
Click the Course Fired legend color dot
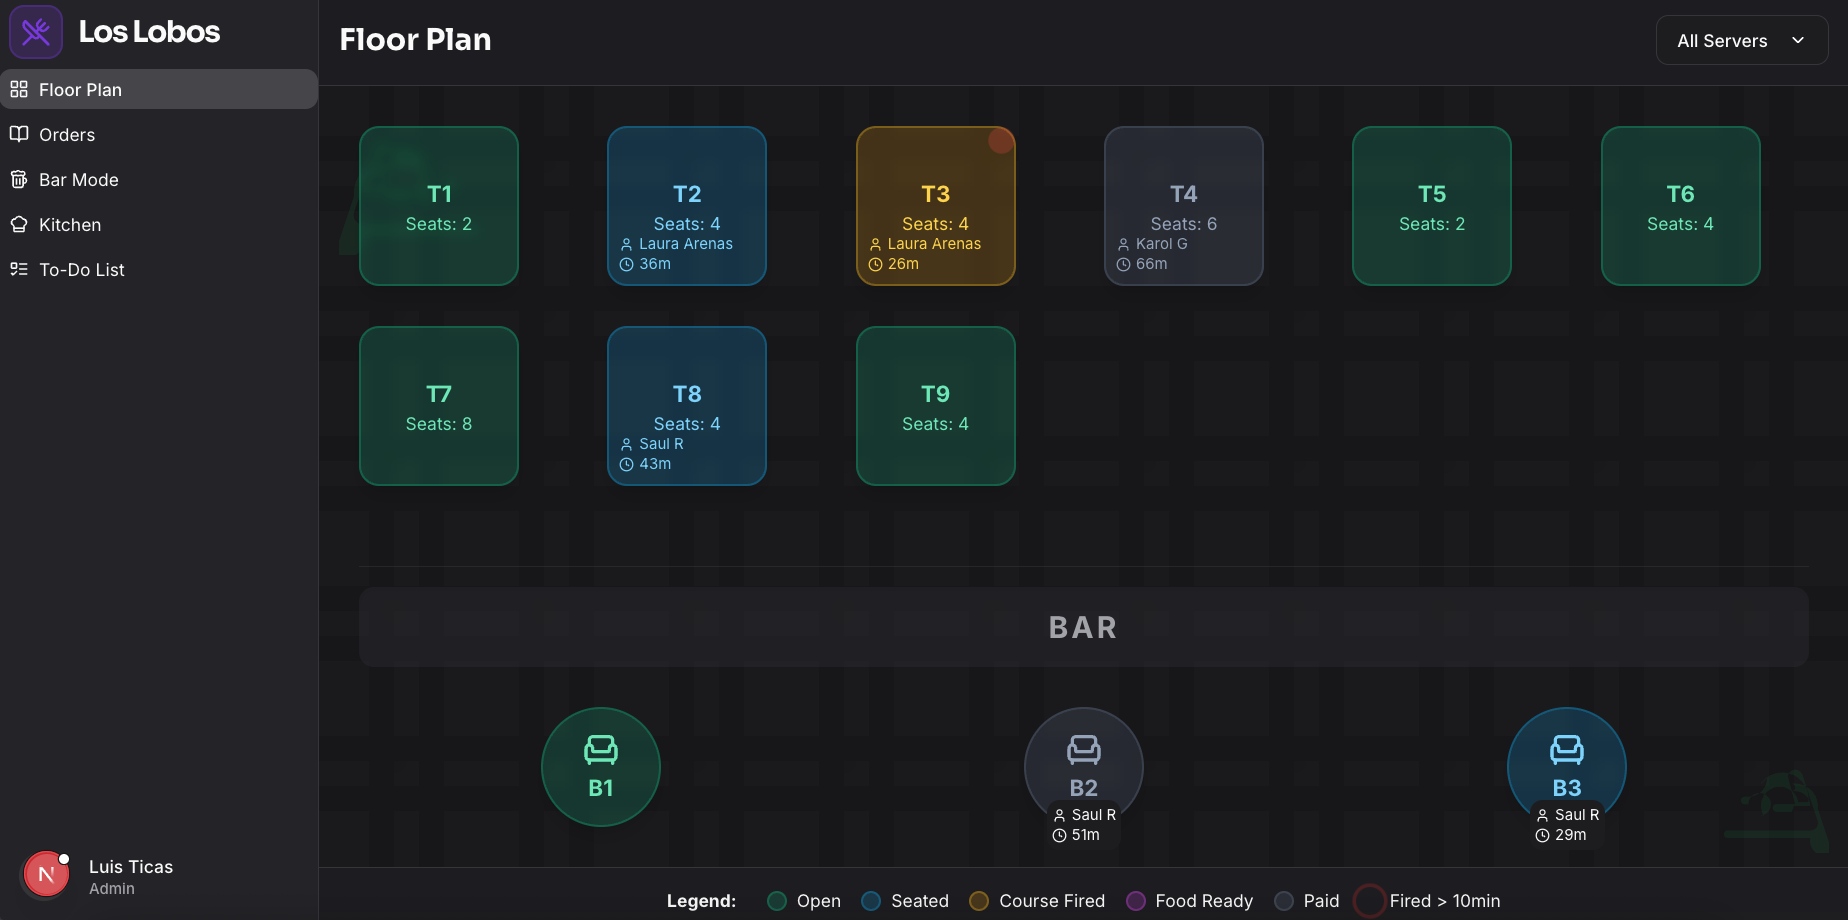click(978, 900)
